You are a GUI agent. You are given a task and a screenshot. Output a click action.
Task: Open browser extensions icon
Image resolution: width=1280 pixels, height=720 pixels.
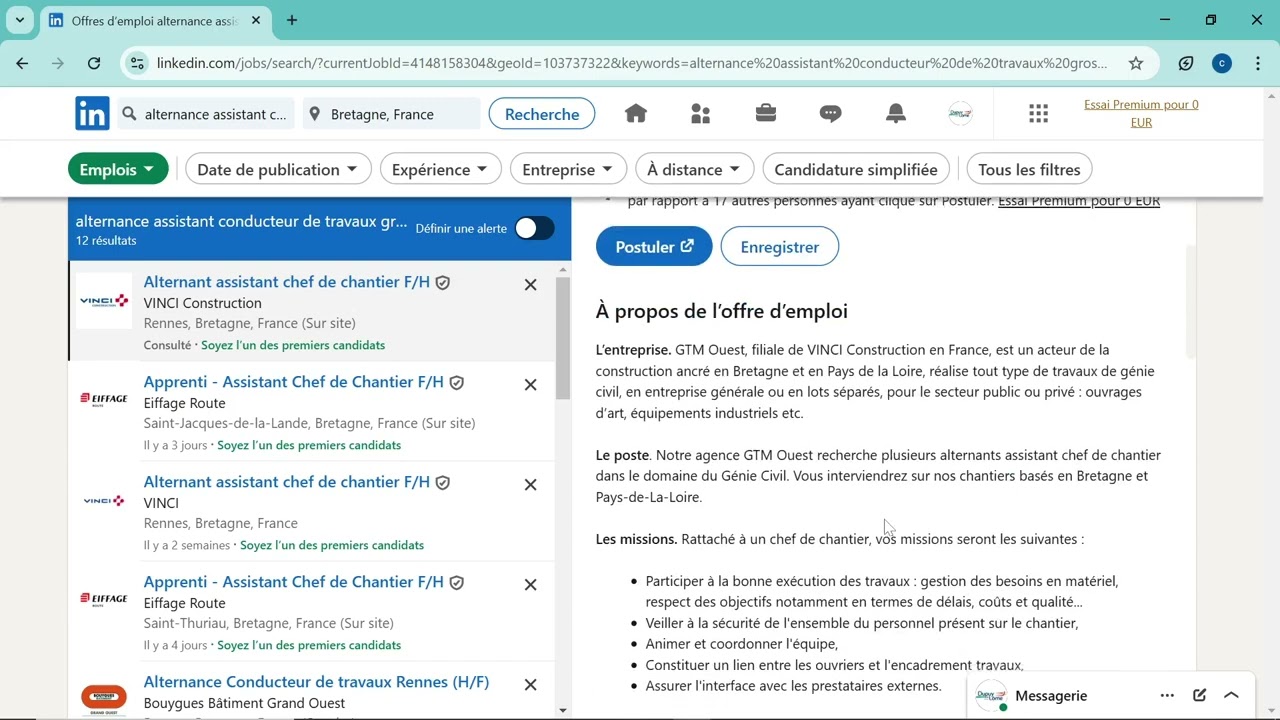(x=1186, y=63)
